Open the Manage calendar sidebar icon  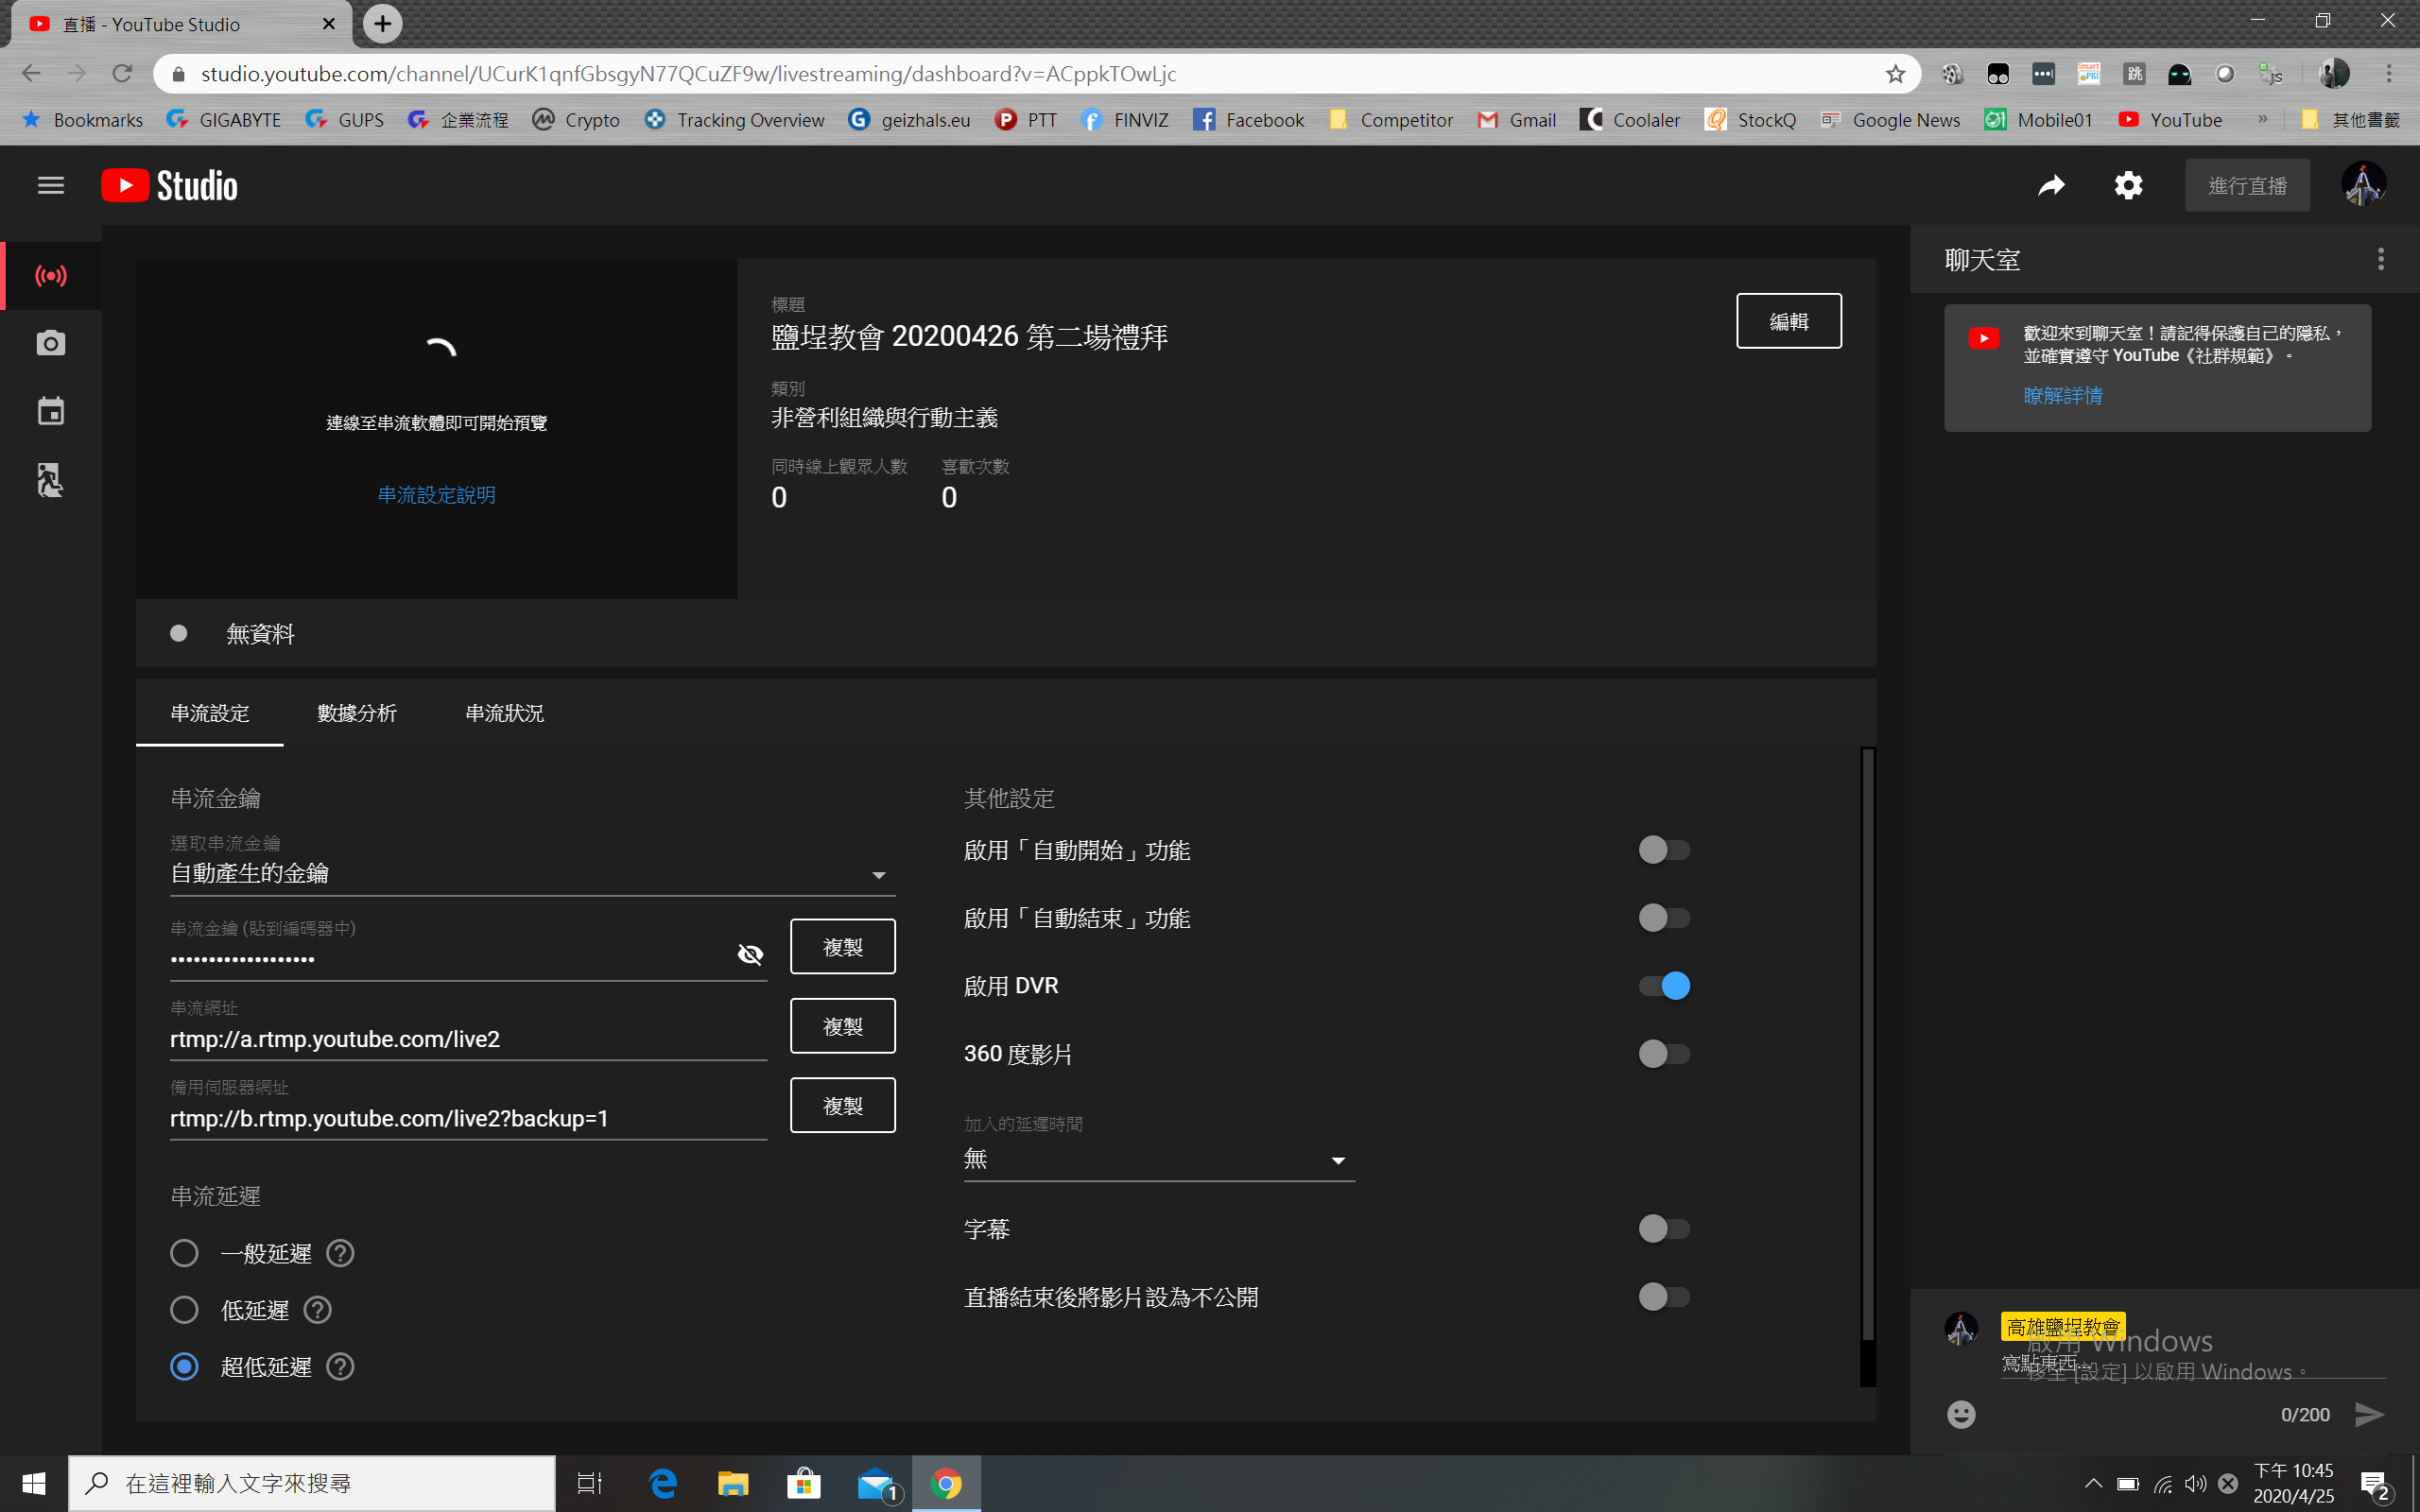(50, 411)
